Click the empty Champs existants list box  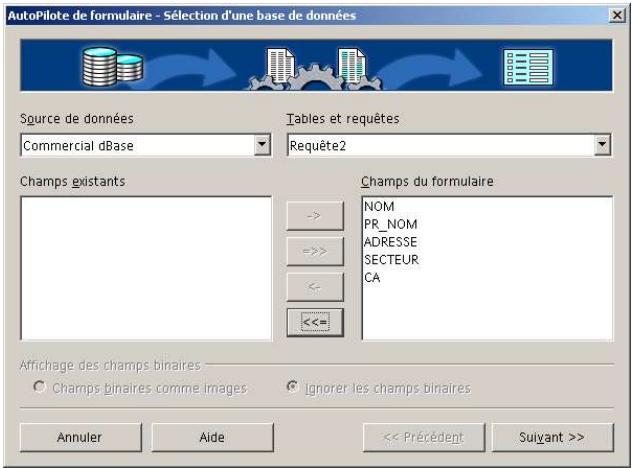click(146, 268)
